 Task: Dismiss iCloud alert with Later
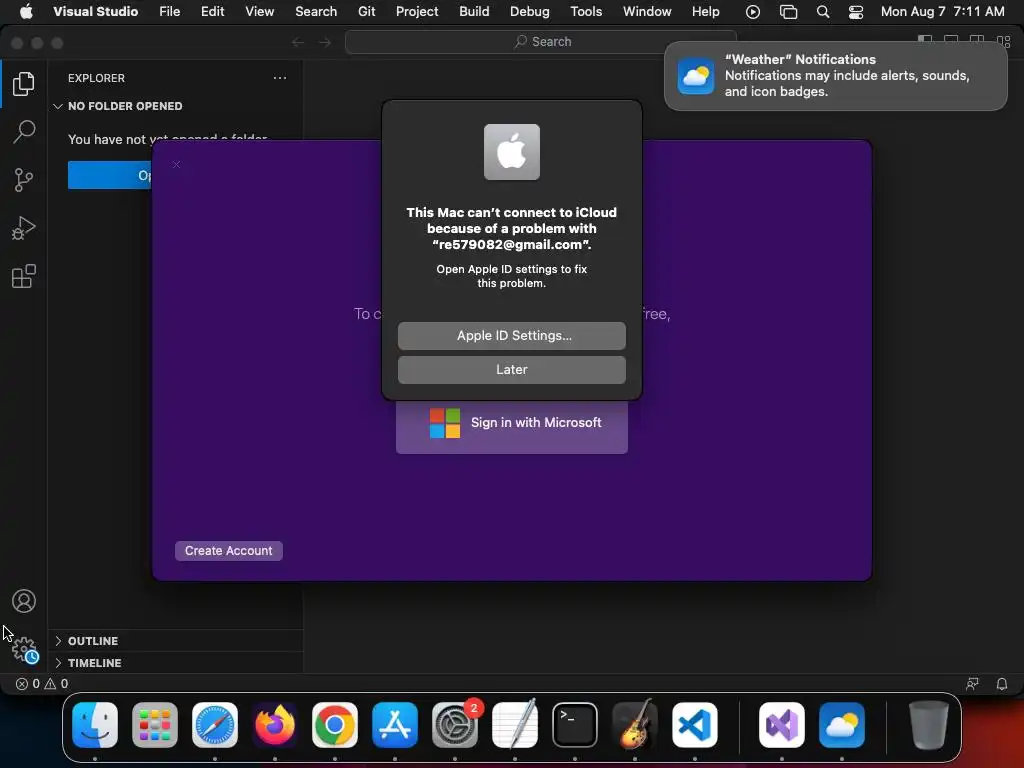click(511, 370)
